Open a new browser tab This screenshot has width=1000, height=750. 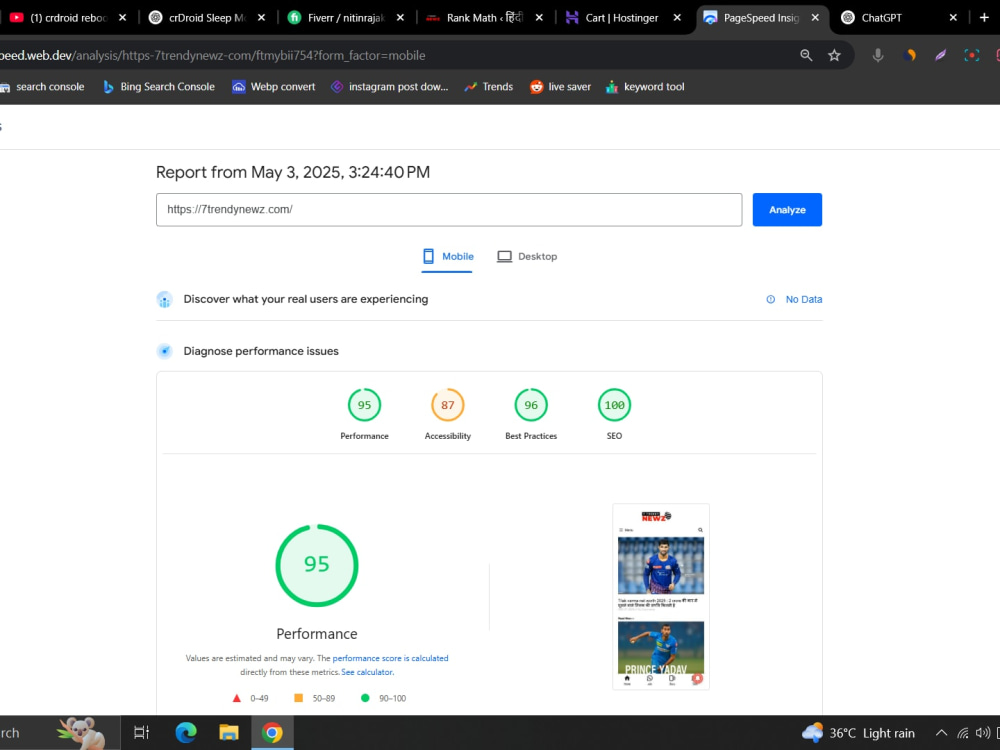pos(984,18)
